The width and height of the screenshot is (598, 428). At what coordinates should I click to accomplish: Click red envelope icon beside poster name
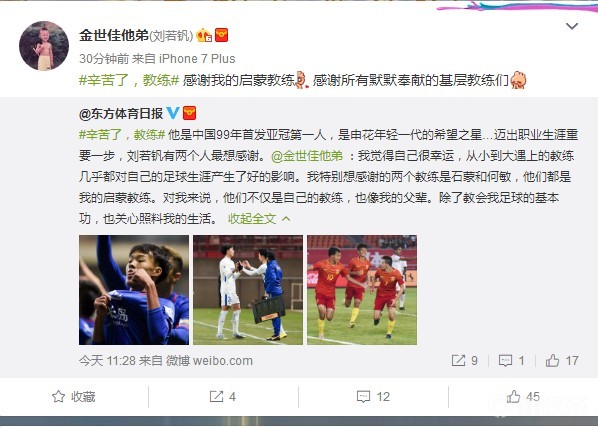[221, 35]
